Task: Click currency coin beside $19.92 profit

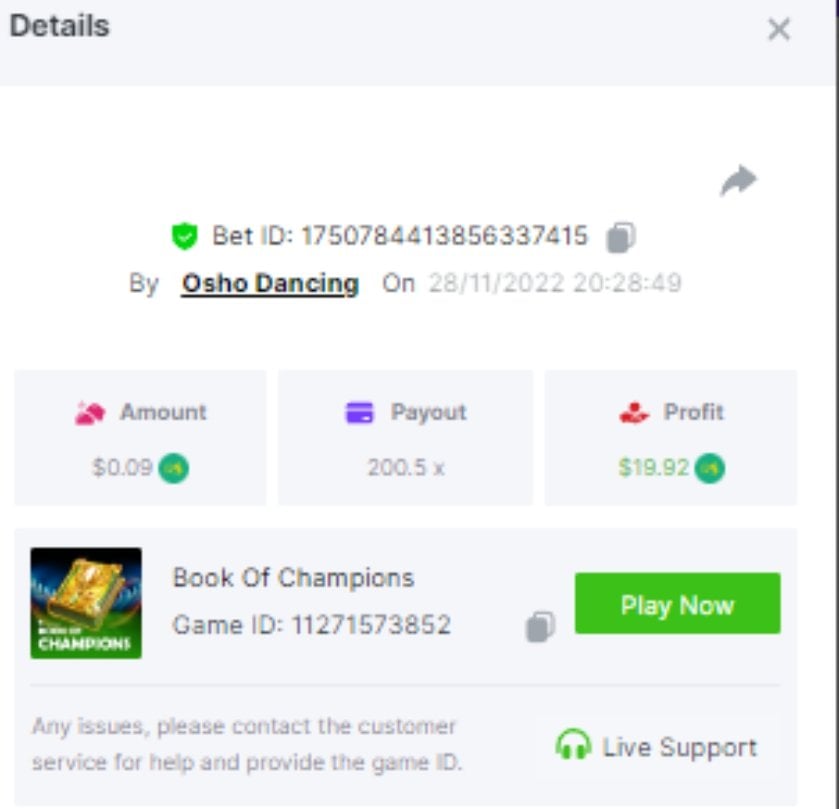Action: point(710,468)
